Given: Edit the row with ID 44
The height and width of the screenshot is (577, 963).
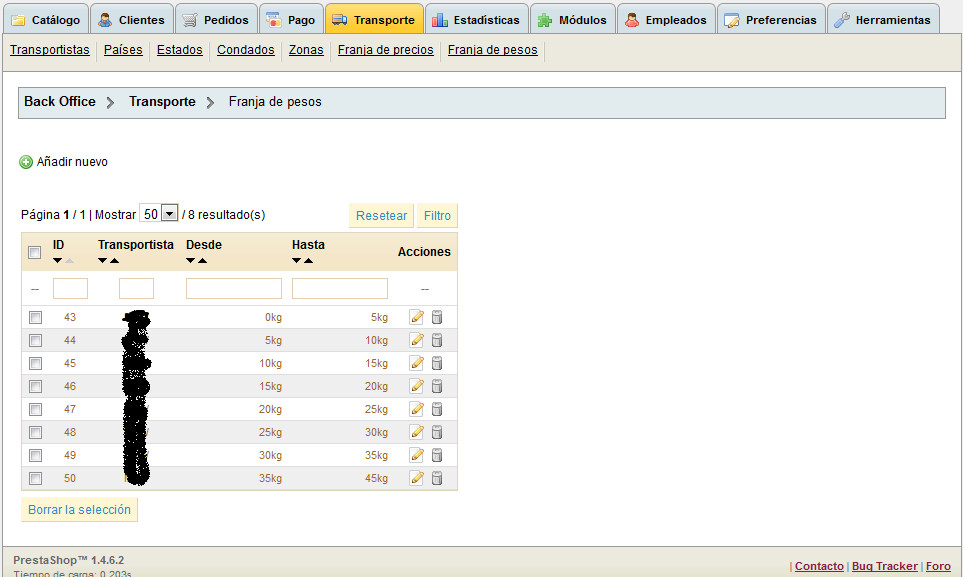Looking at the screenshot, I should click(x=417, y=340).
